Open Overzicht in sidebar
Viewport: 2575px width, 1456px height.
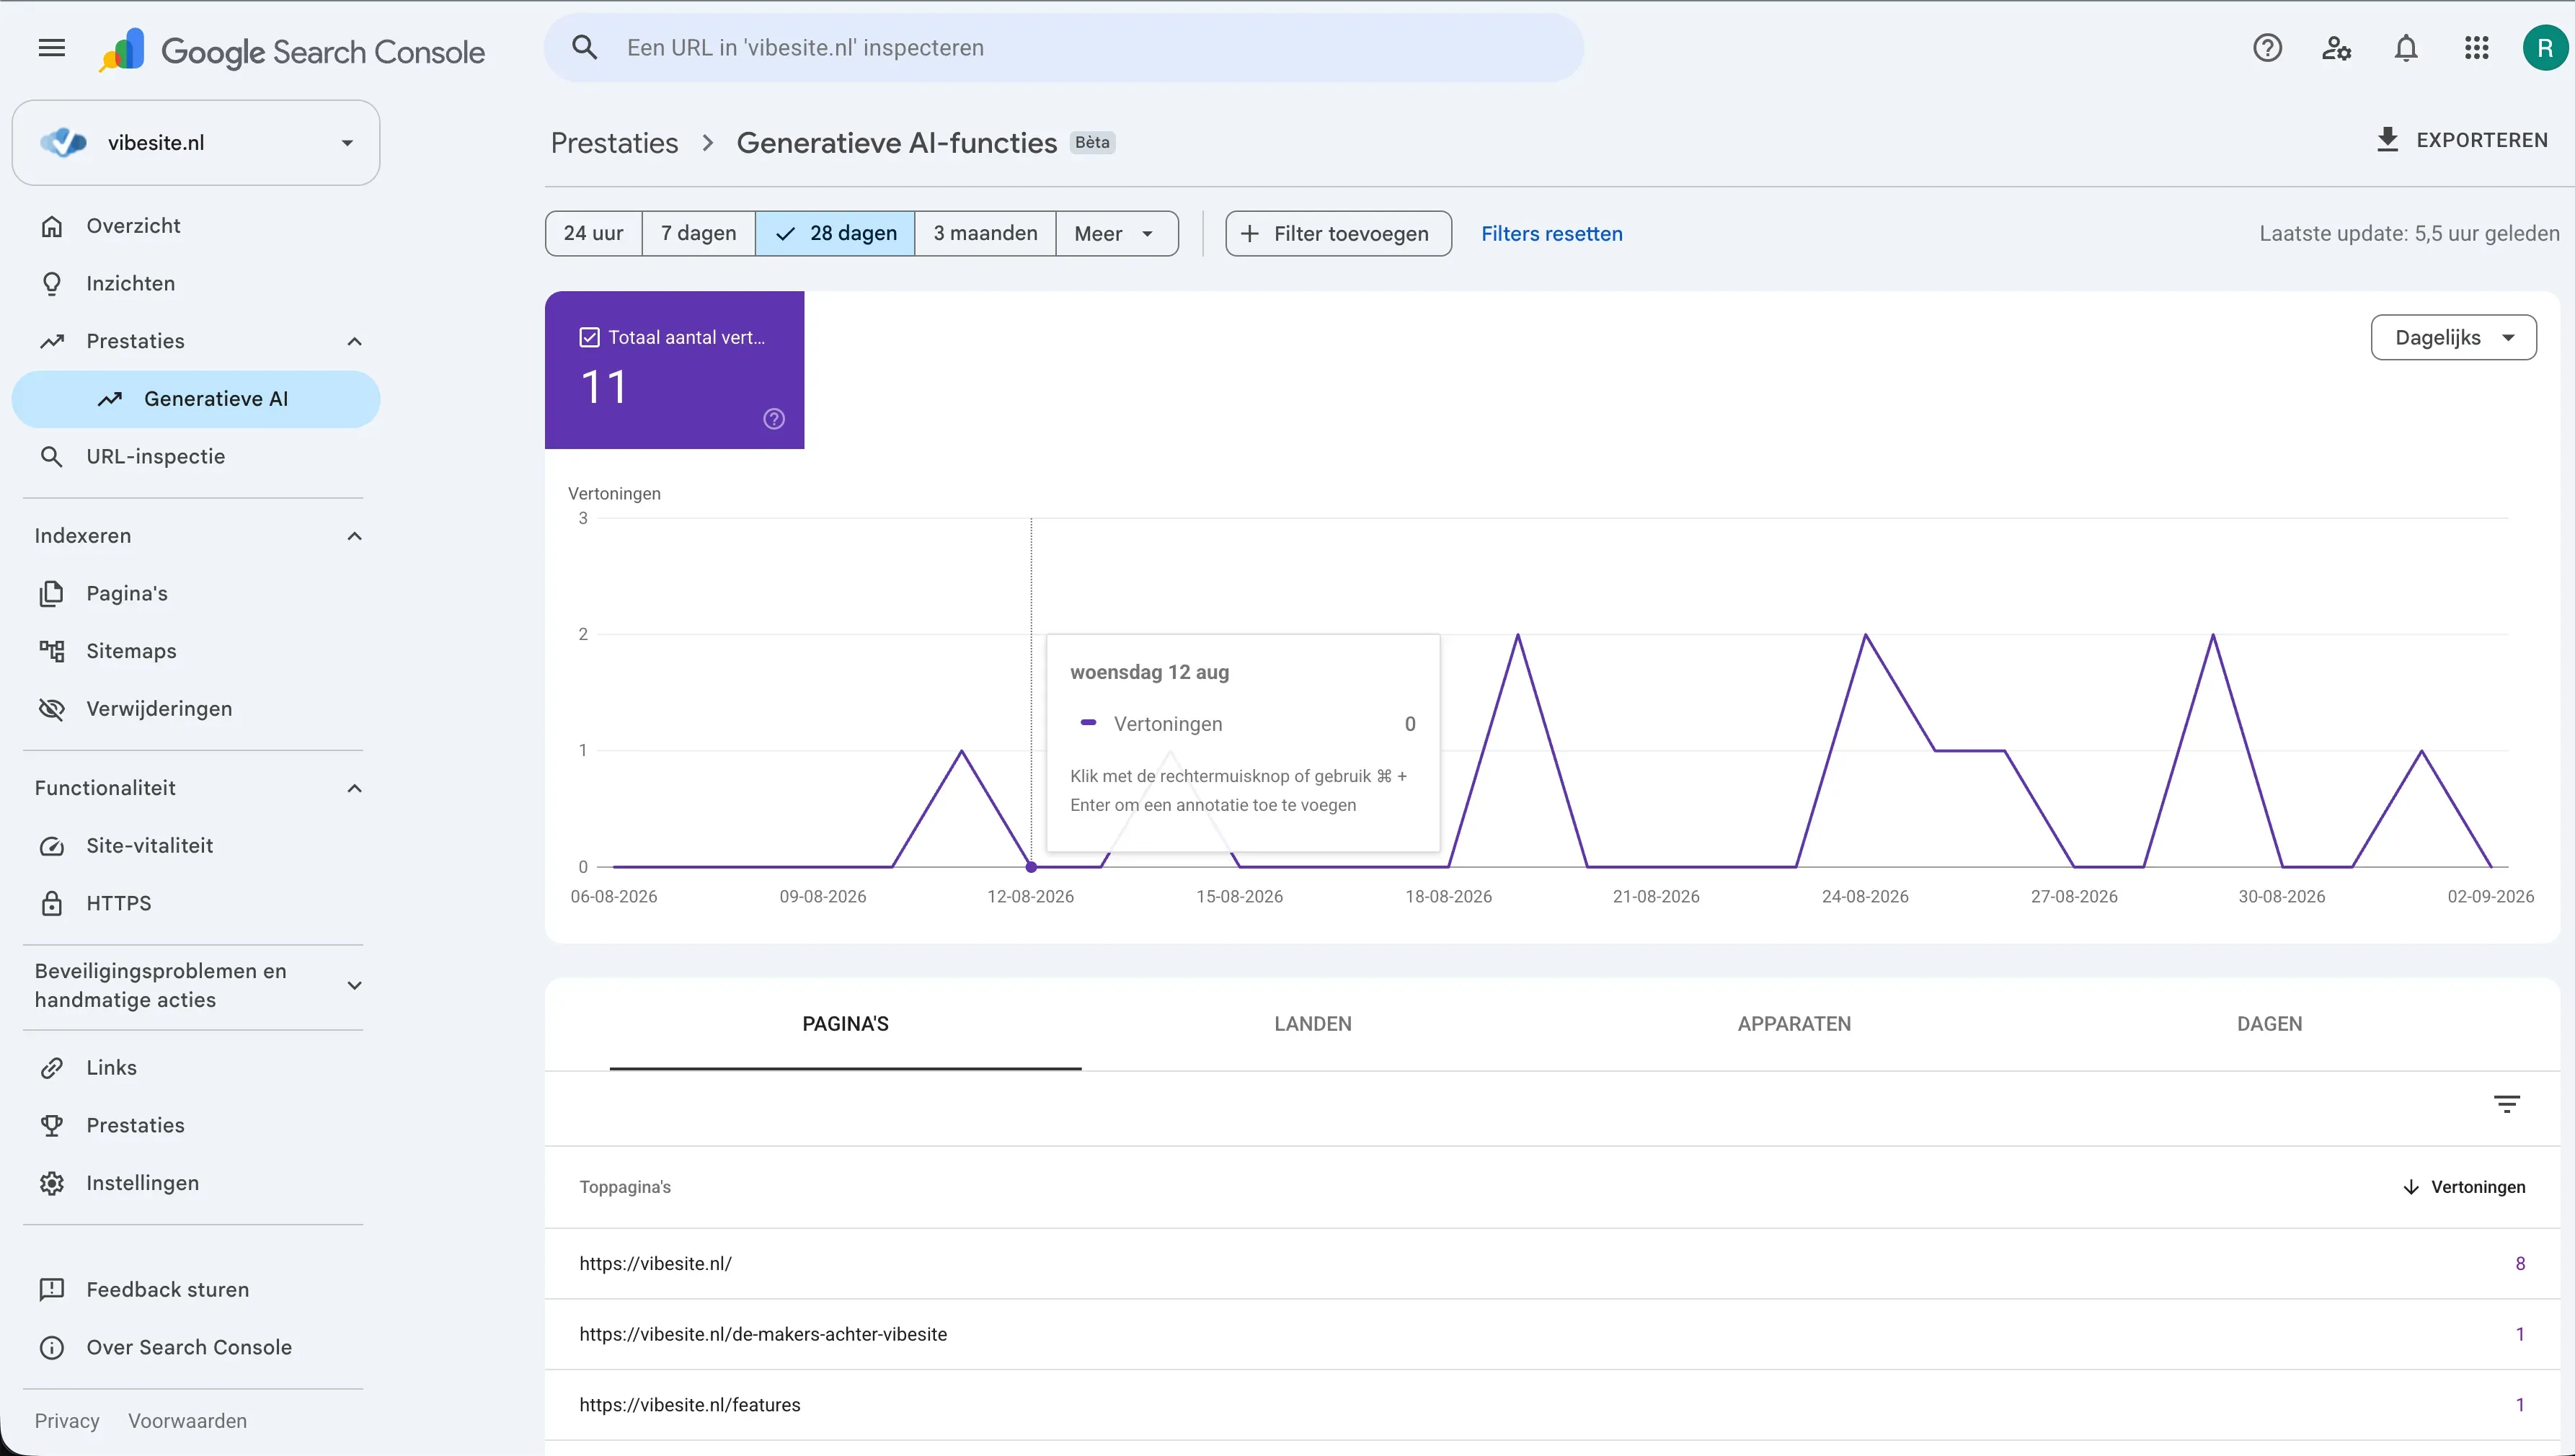pyautogui.click(x=196, y=226)
